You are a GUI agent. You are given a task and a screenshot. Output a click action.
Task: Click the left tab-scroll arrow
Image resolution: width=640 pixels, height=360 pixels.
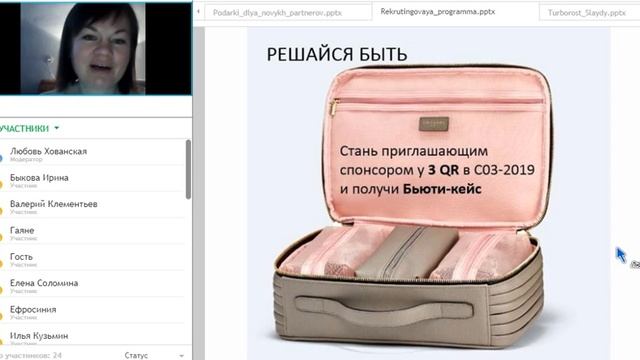198,12
